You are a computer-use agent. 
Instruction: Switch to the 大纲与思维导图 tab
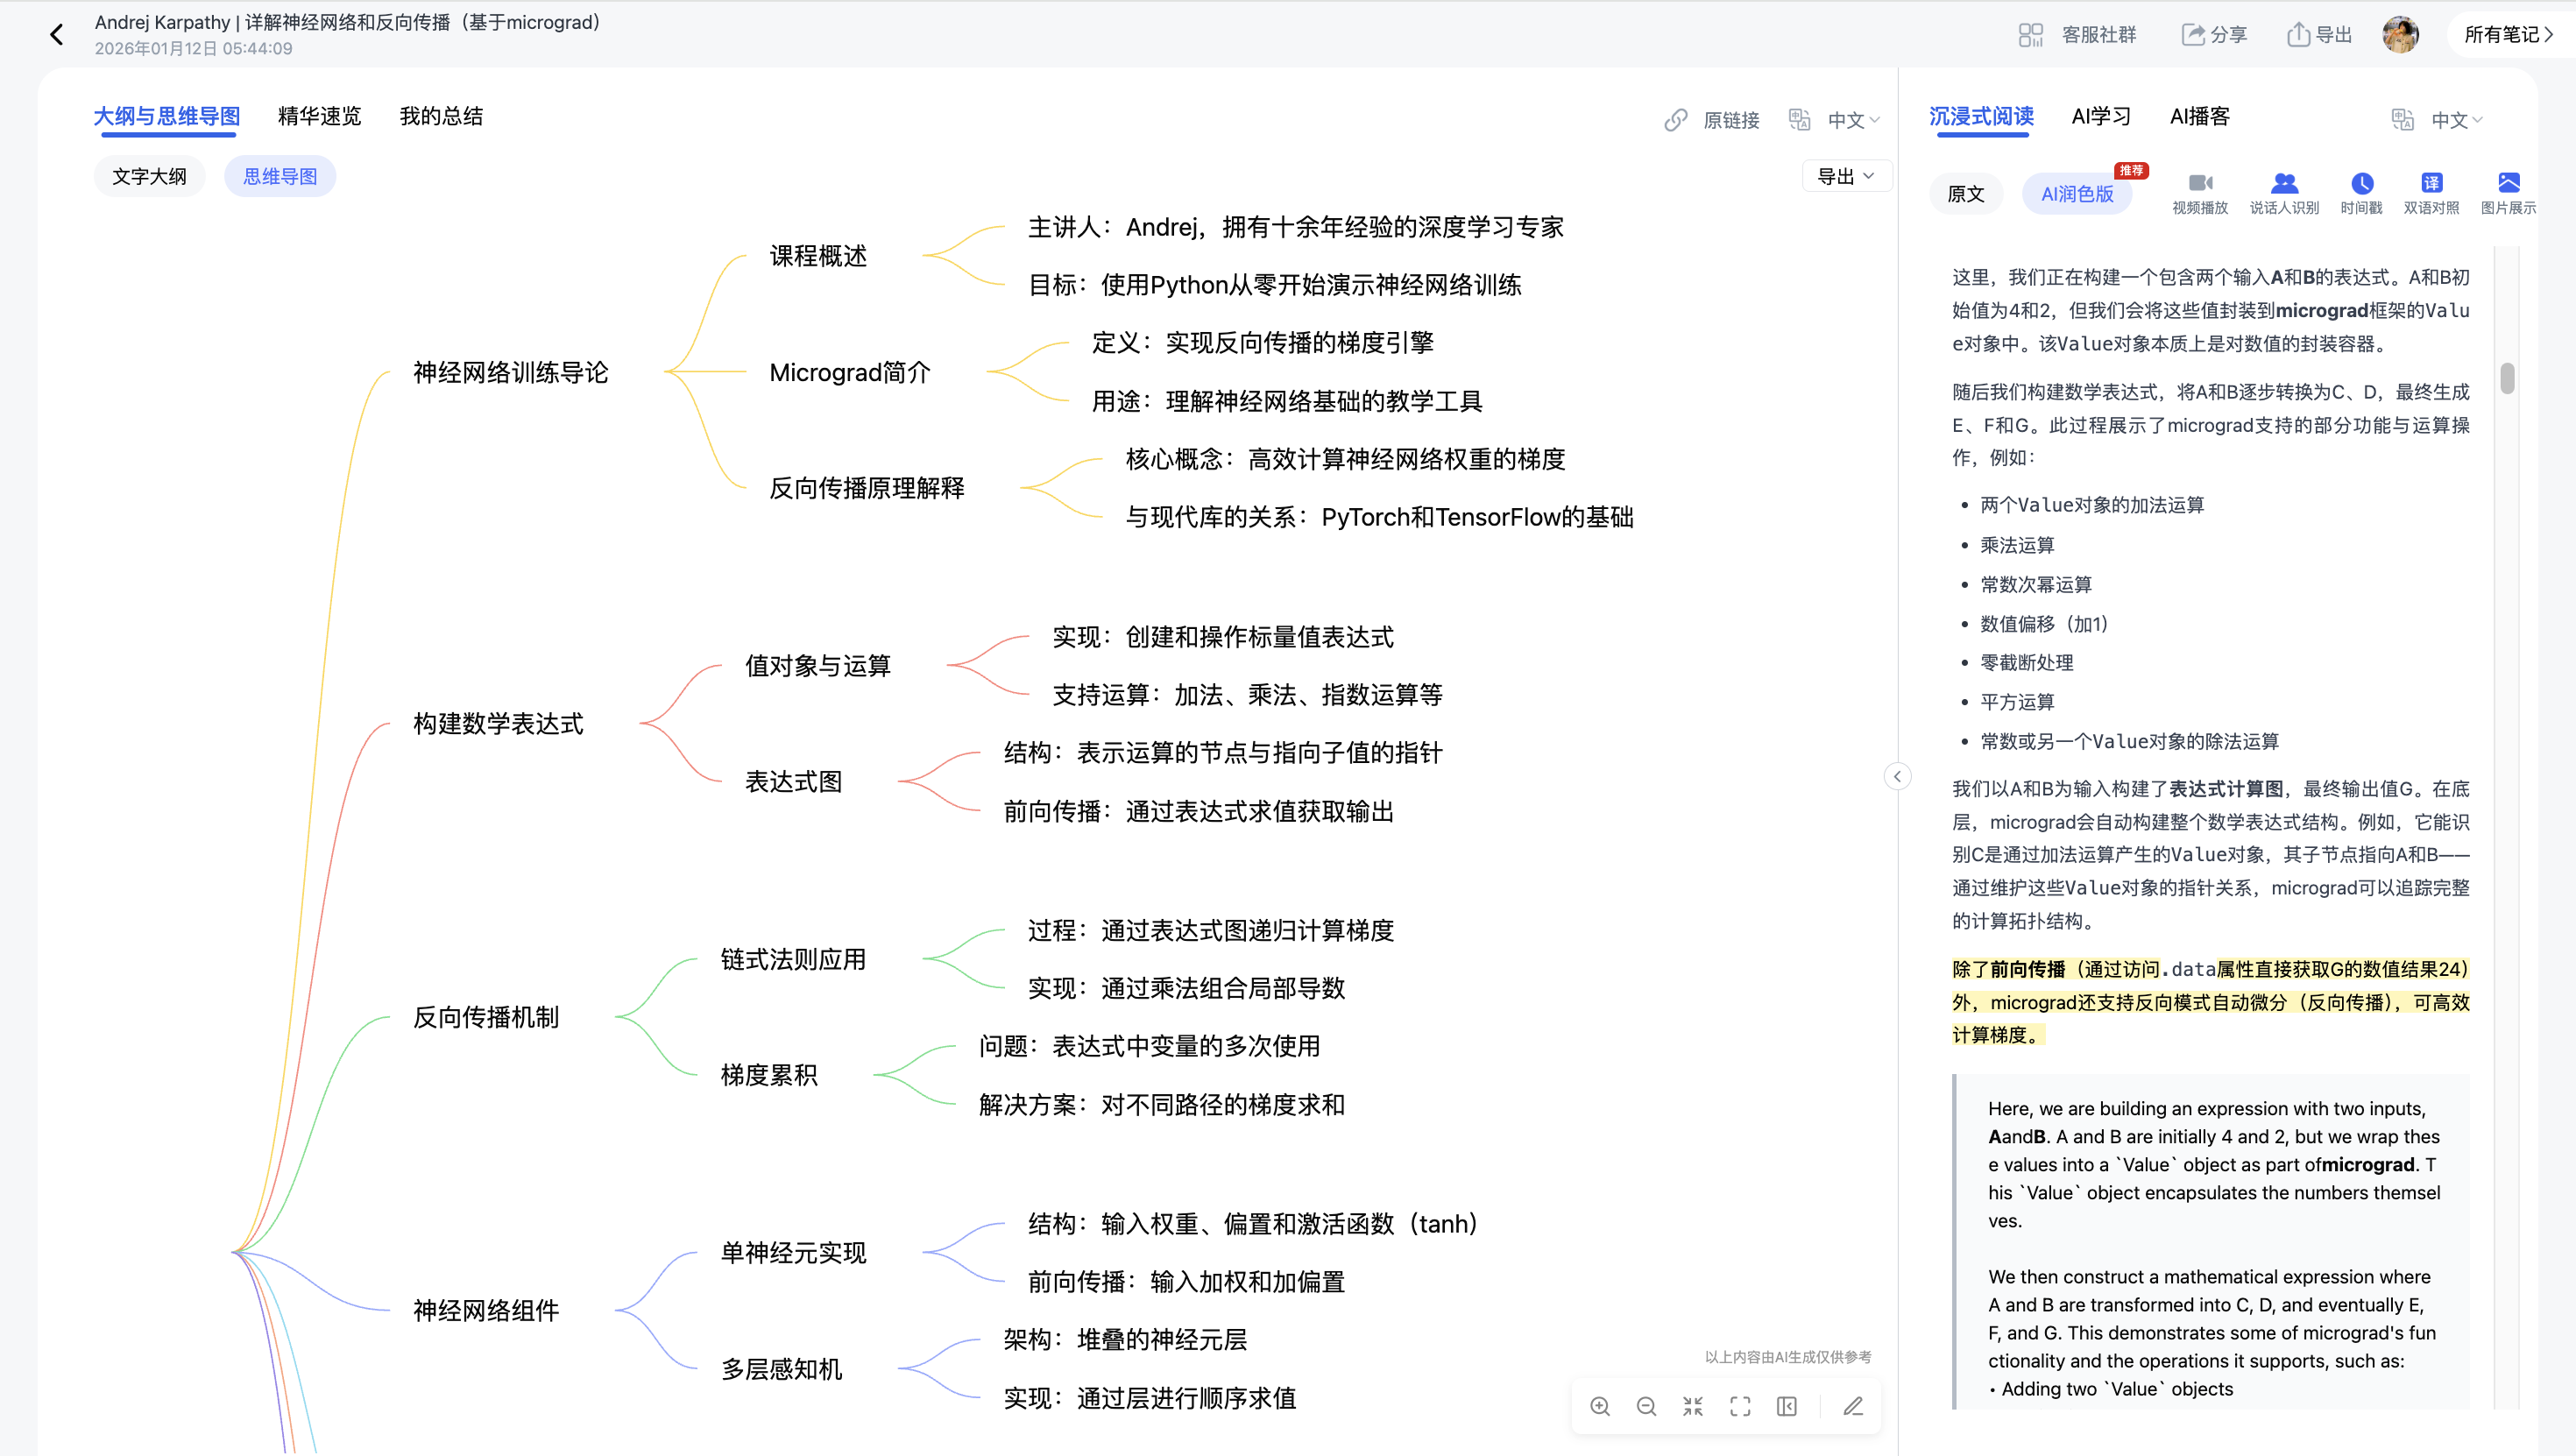coord(166,116)
